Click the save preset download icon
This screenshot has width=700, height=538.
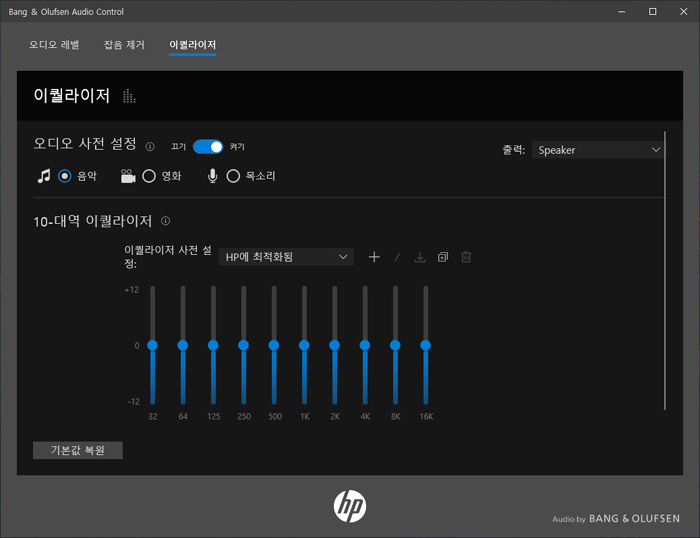420,257
